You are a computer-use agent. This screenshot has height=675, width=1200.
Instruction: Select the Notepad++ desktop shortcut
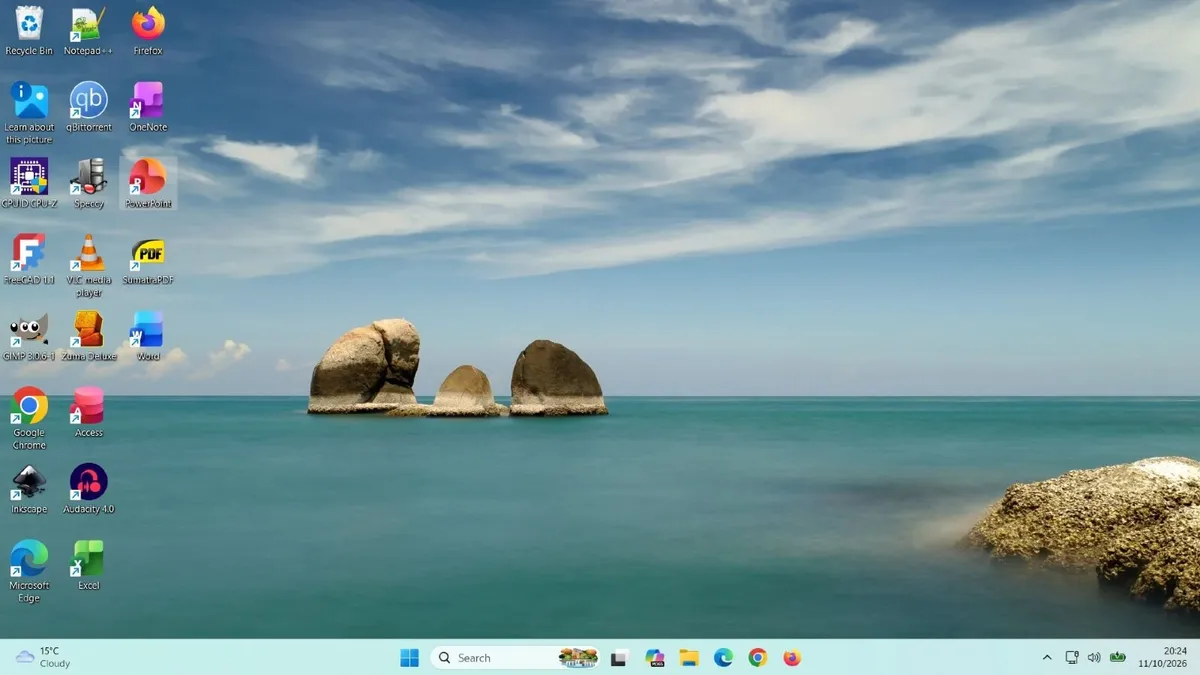pyautogui.click(x=88, y=30)
